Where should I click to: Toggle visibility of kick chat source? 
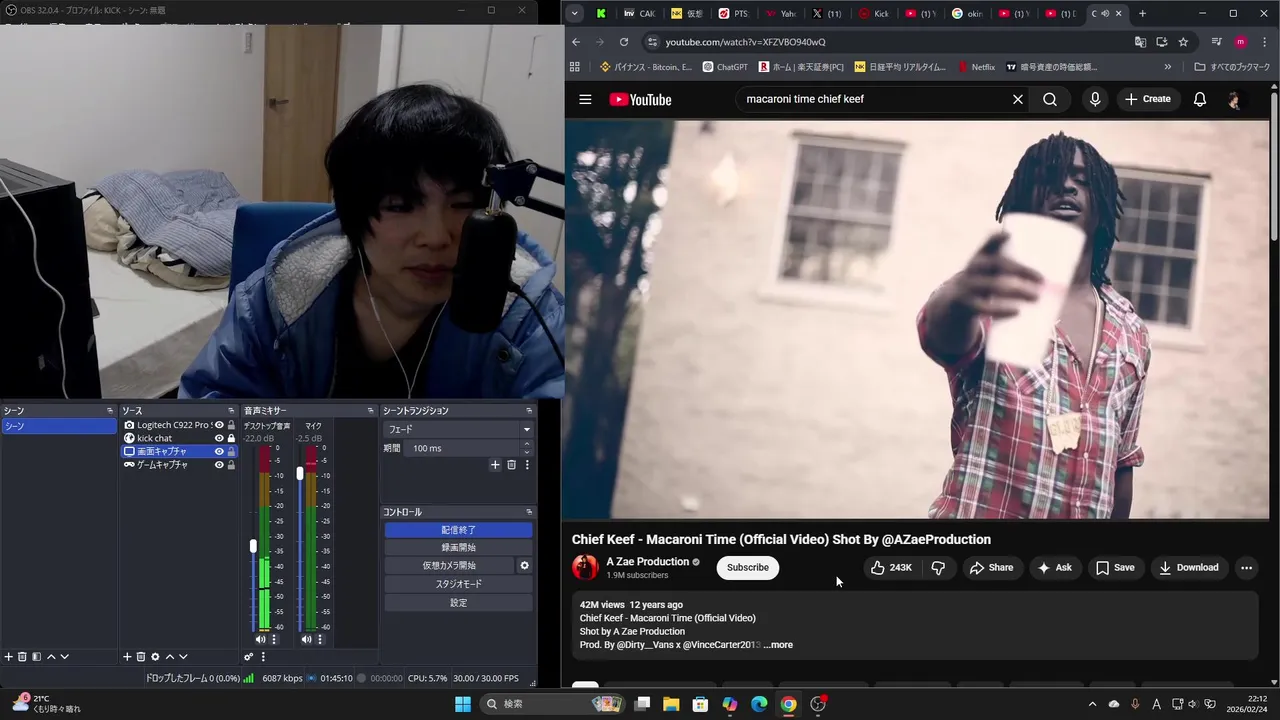pos(219,438)
